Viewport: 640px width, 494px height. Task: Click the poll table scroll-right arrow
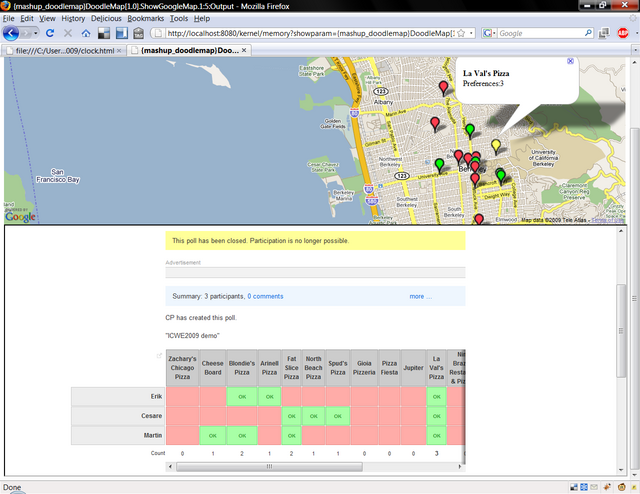pyautogui.click(x=460, y=466)
